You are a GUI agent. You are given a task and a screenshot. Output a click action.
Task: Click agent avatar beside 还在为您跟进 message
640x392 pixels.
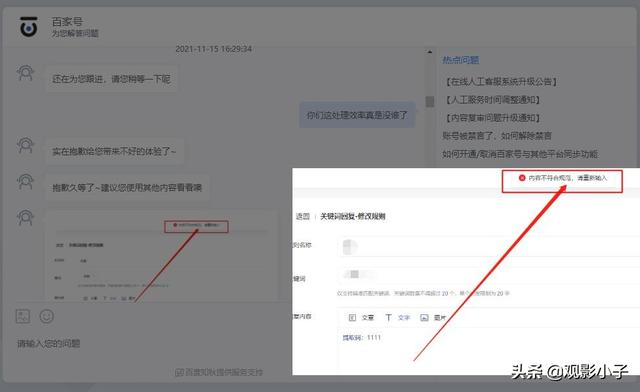click(25, 74)
